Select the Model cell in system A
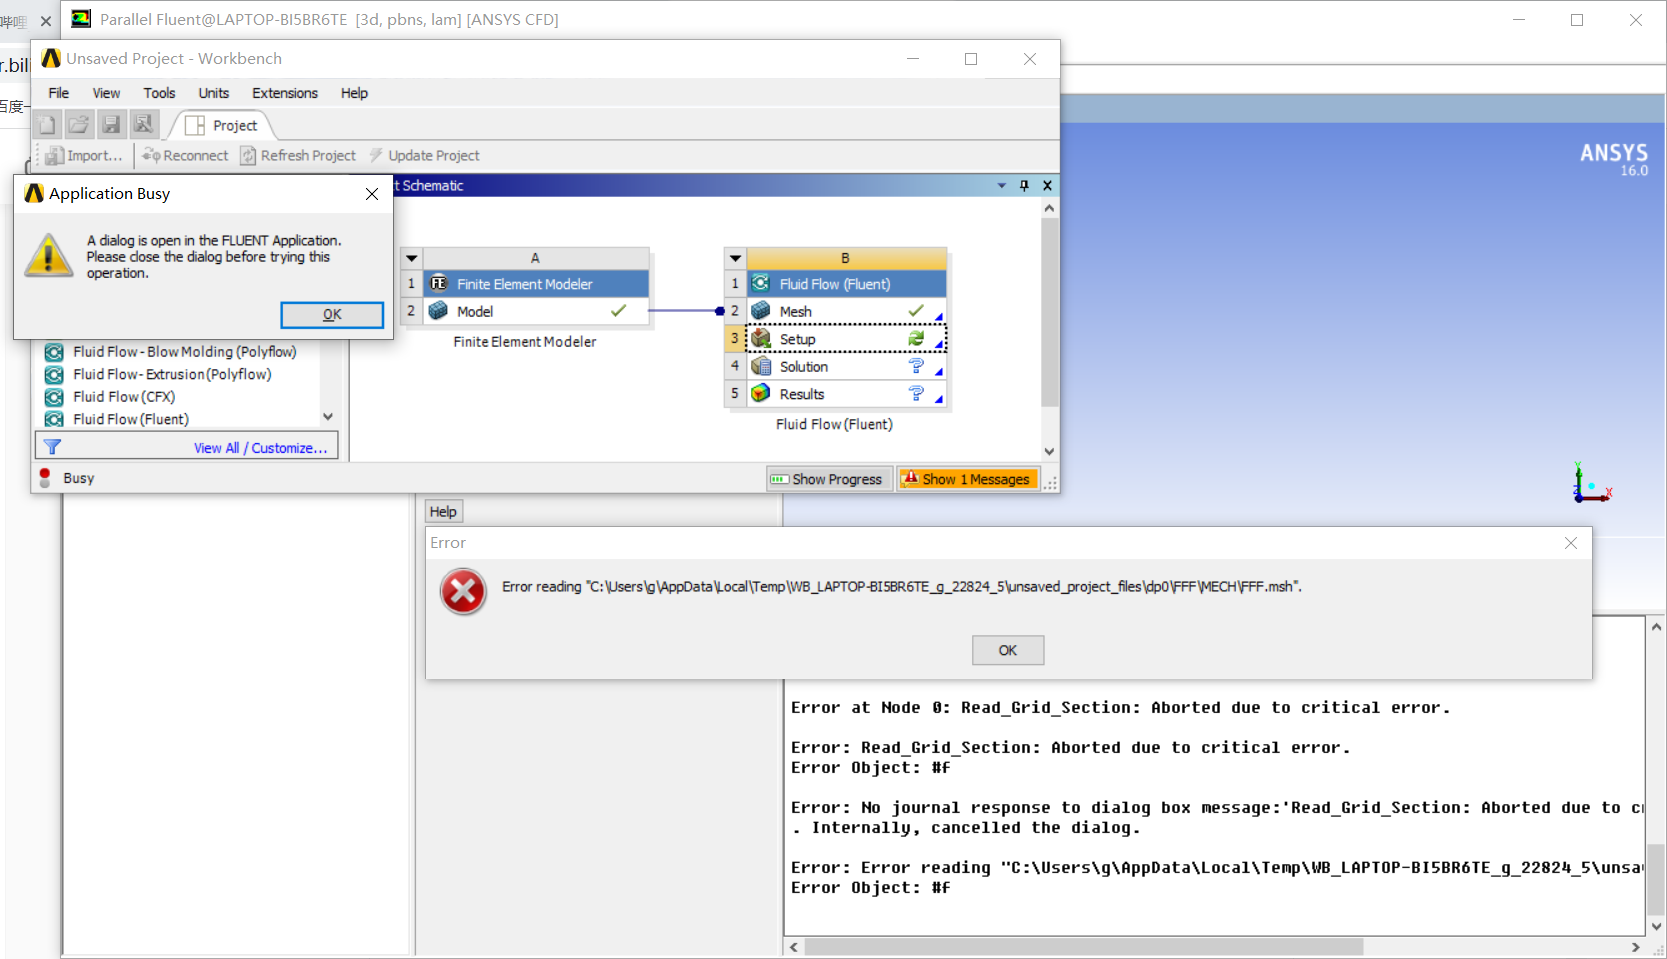The image size is (1667, 959). [536, 311]
